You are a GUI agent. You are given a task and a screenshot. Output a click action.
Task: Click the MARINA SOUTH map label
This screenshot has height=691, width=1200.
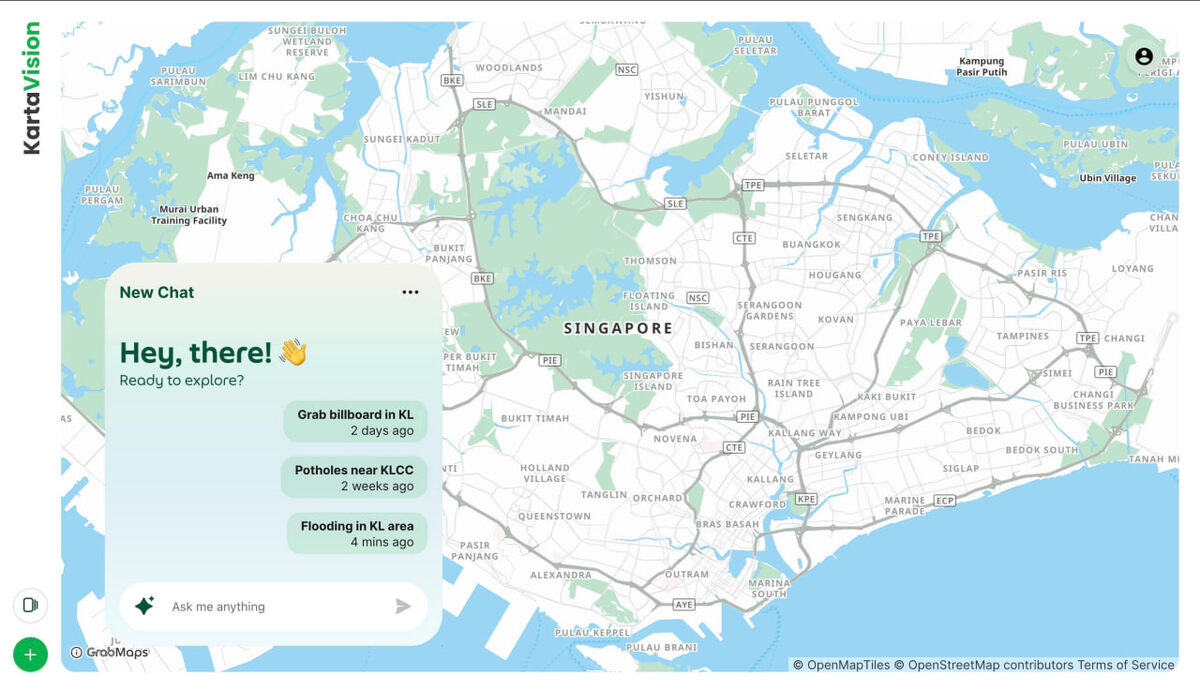pyautogui.click(x=769, y=588)
